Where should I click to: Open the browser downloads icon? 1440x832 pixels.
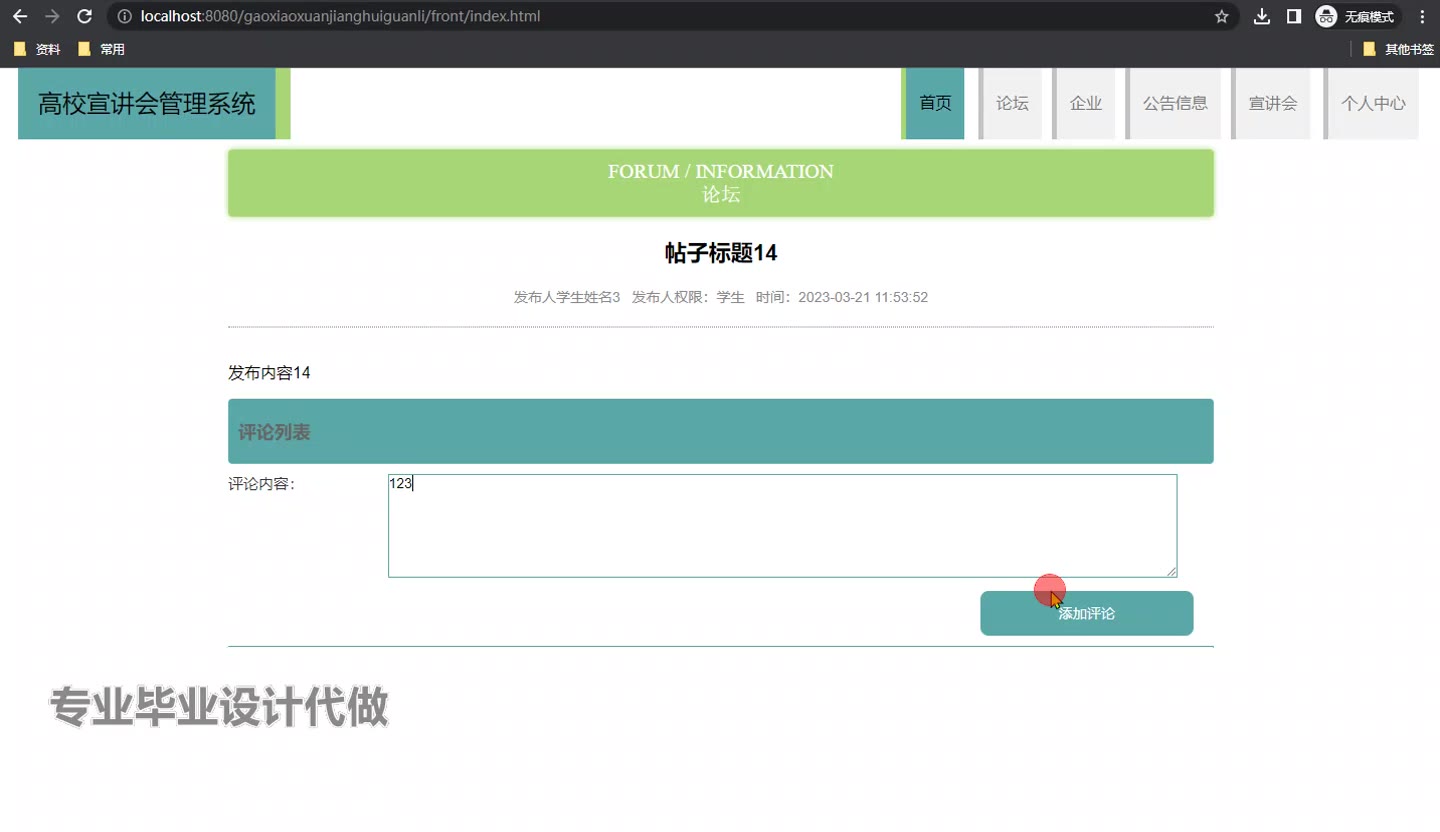pyautogui.click(x=1262, y=16)
